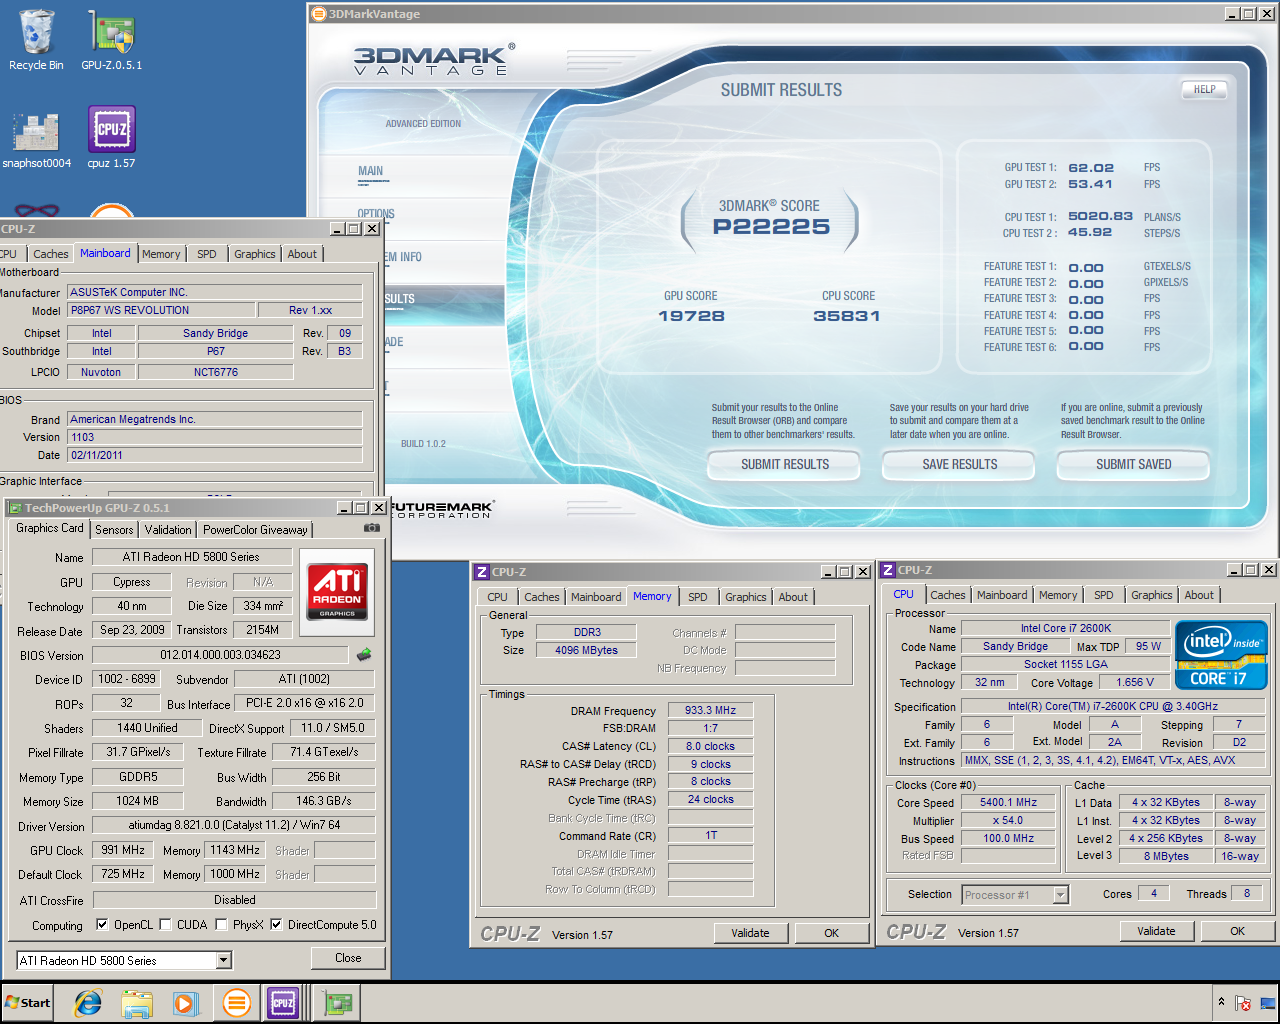Click OK in CPU-Z Memory window
1280x1024 pixels.
(831, 933)
